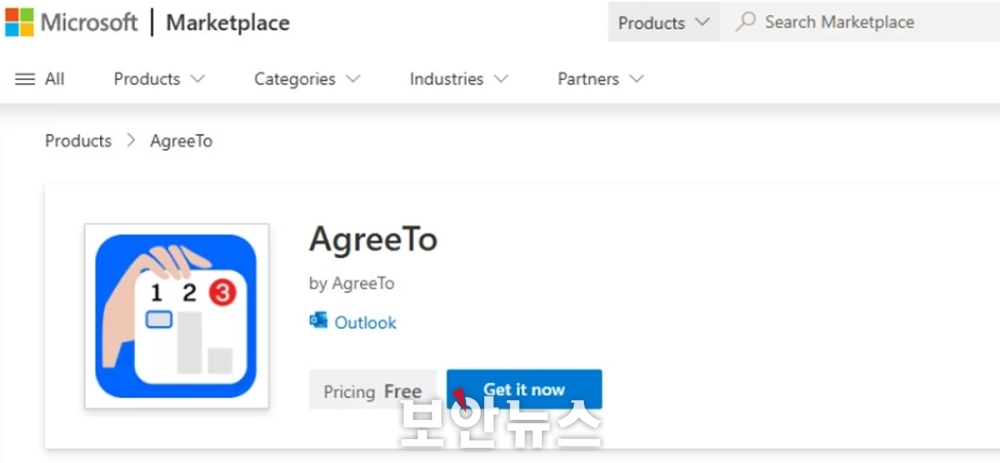Image resolution: width=1000 pixels, height=463 pixels.
Task: Expand the Products navigation menu
Action: (159, 79)
